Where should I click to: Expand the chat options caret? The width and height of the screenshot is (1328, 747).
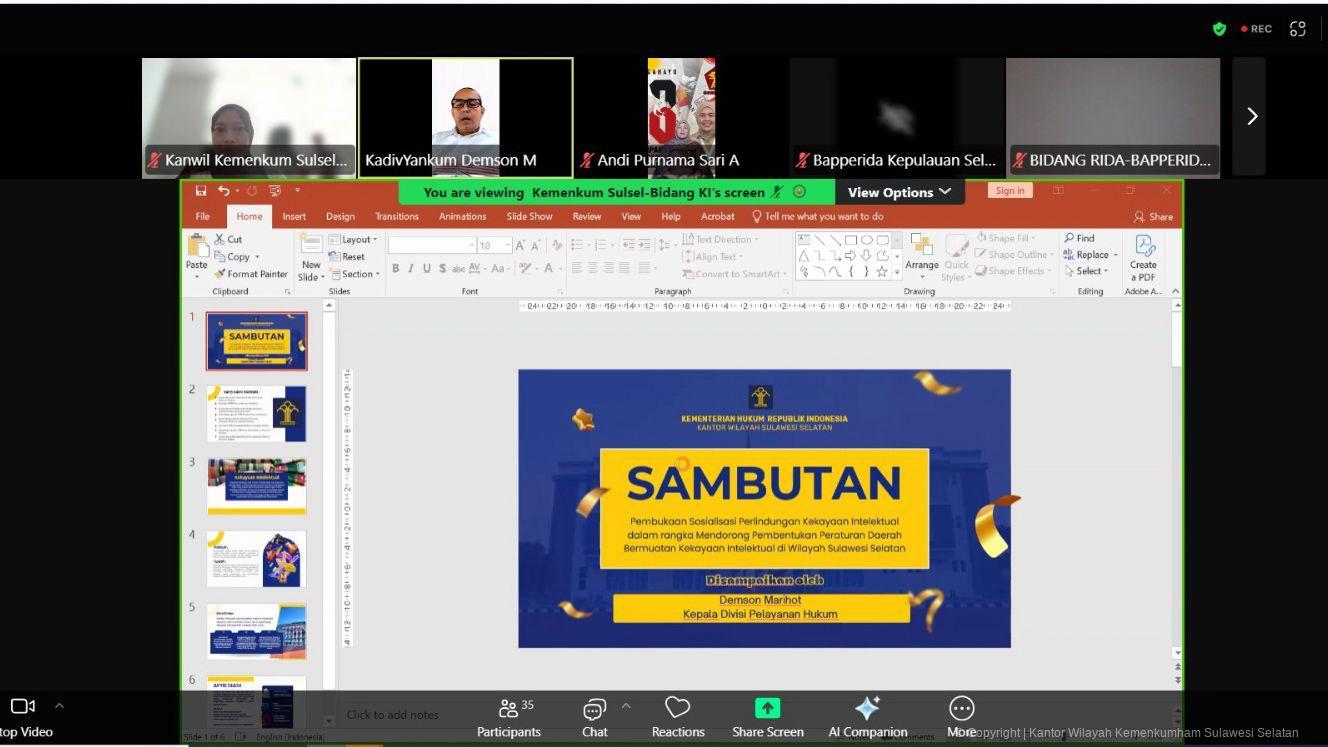tap(626, 706)
